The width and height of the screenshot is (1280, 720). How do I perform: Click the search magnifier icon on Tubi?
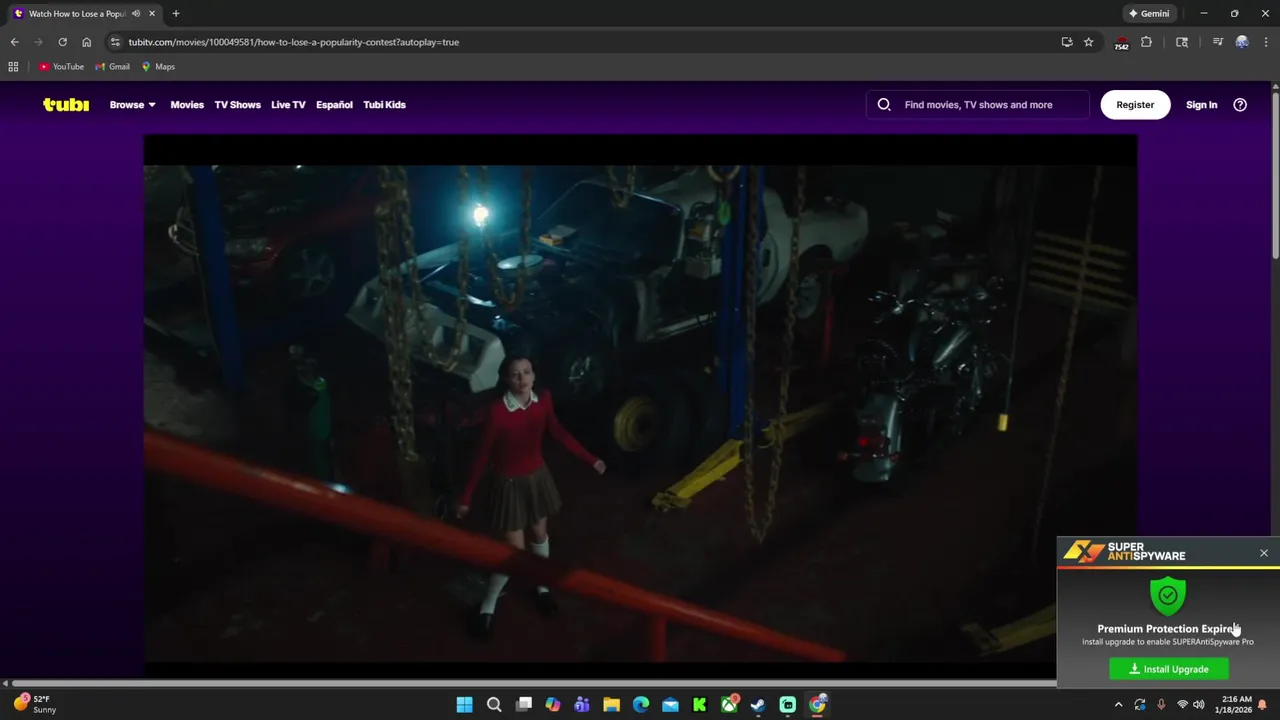pyautogui.click(x=884, y=104)
